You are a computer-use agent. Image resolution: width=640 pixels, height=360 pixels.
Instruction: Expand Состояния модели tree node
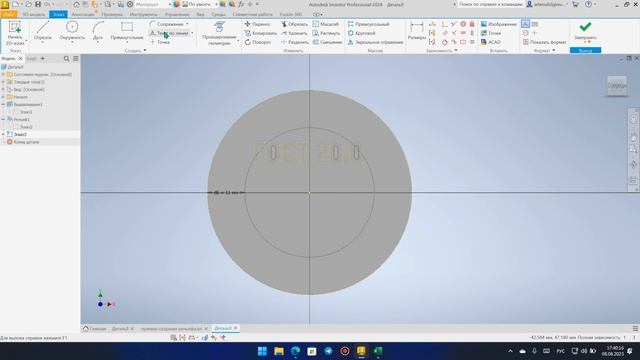click(3, 75)
